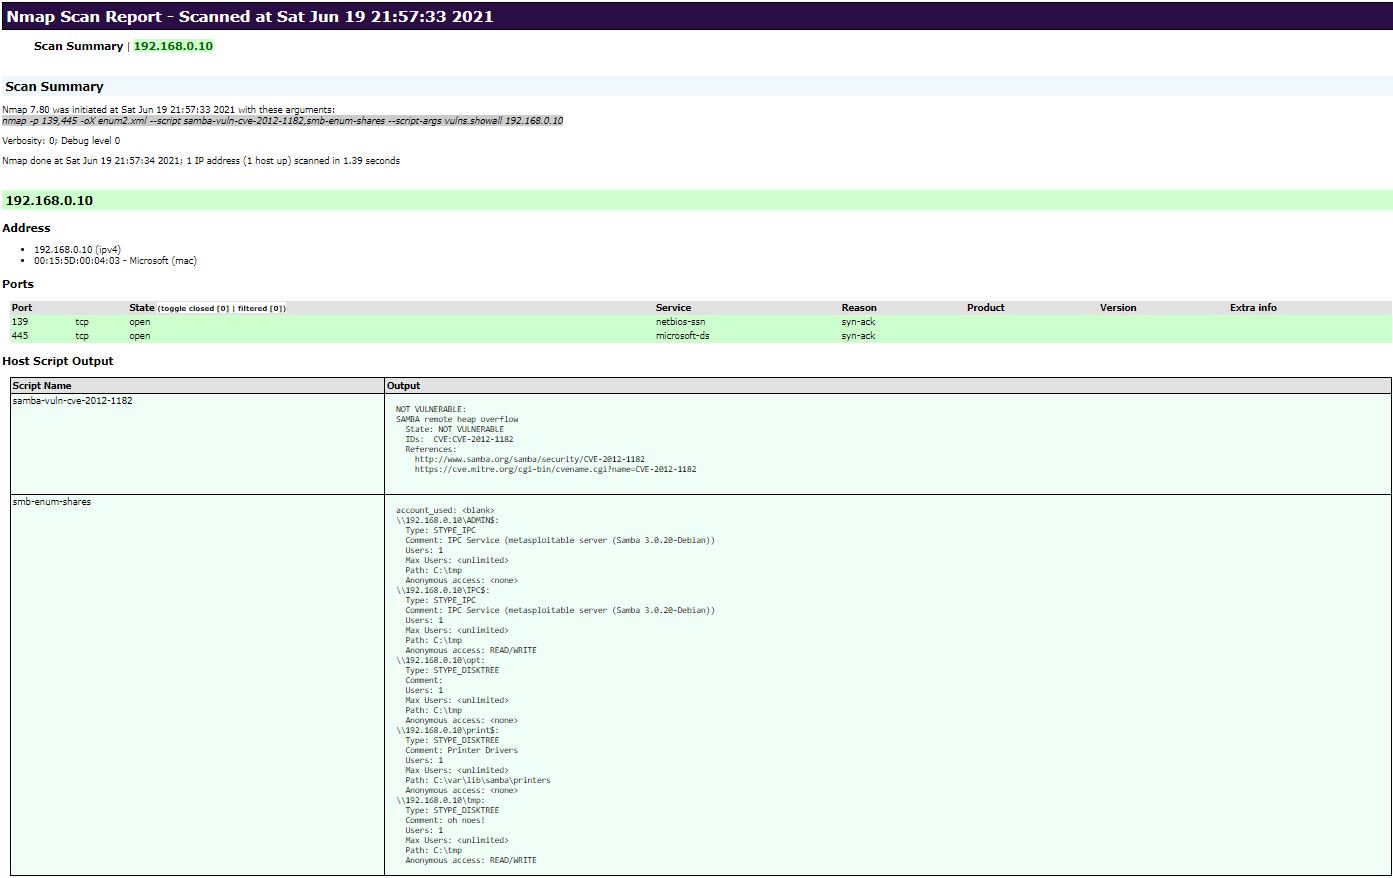
Task: Click the Service column header
Action: [x=673, y=308]
